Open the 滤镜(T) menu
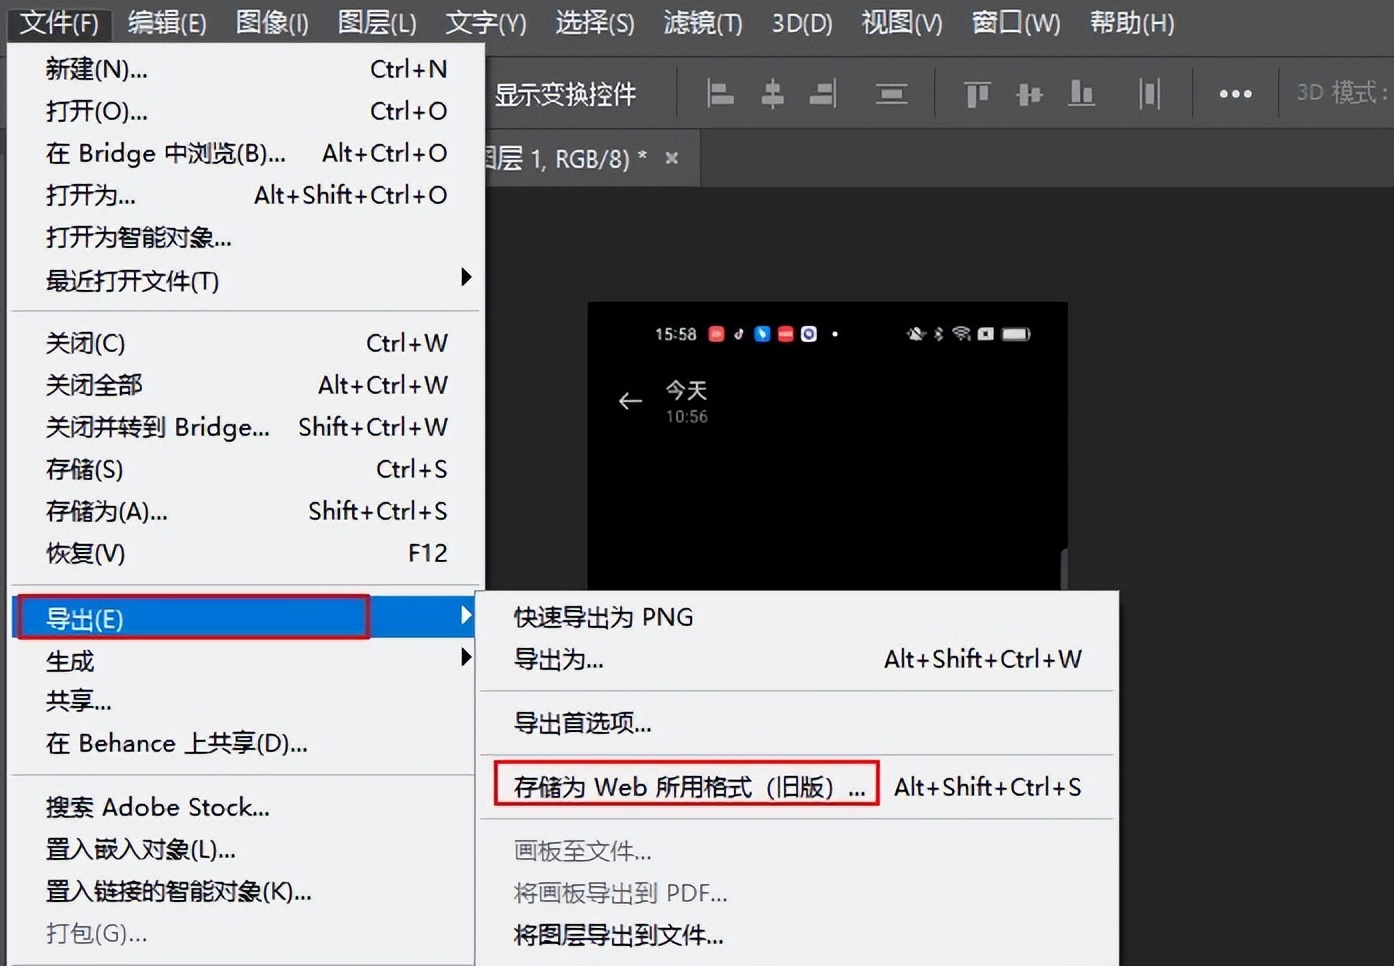The height and width of the screenshot is (966, 1394). pyautogui.click(x=702, y=22)
